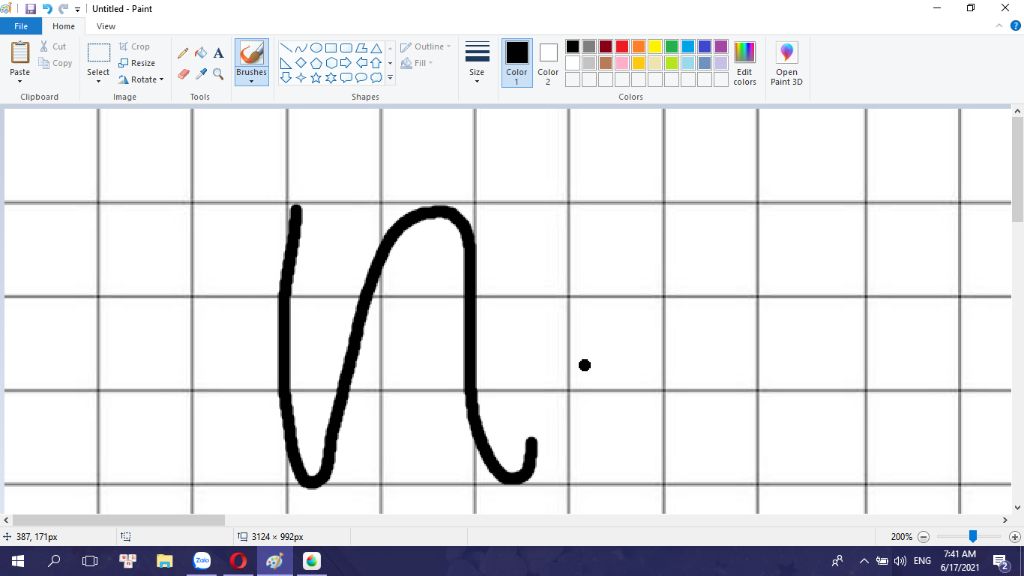Open Edit colors dialog
Image resolution: width=1024 pixels, height=576 pixels.
[744, 63]
